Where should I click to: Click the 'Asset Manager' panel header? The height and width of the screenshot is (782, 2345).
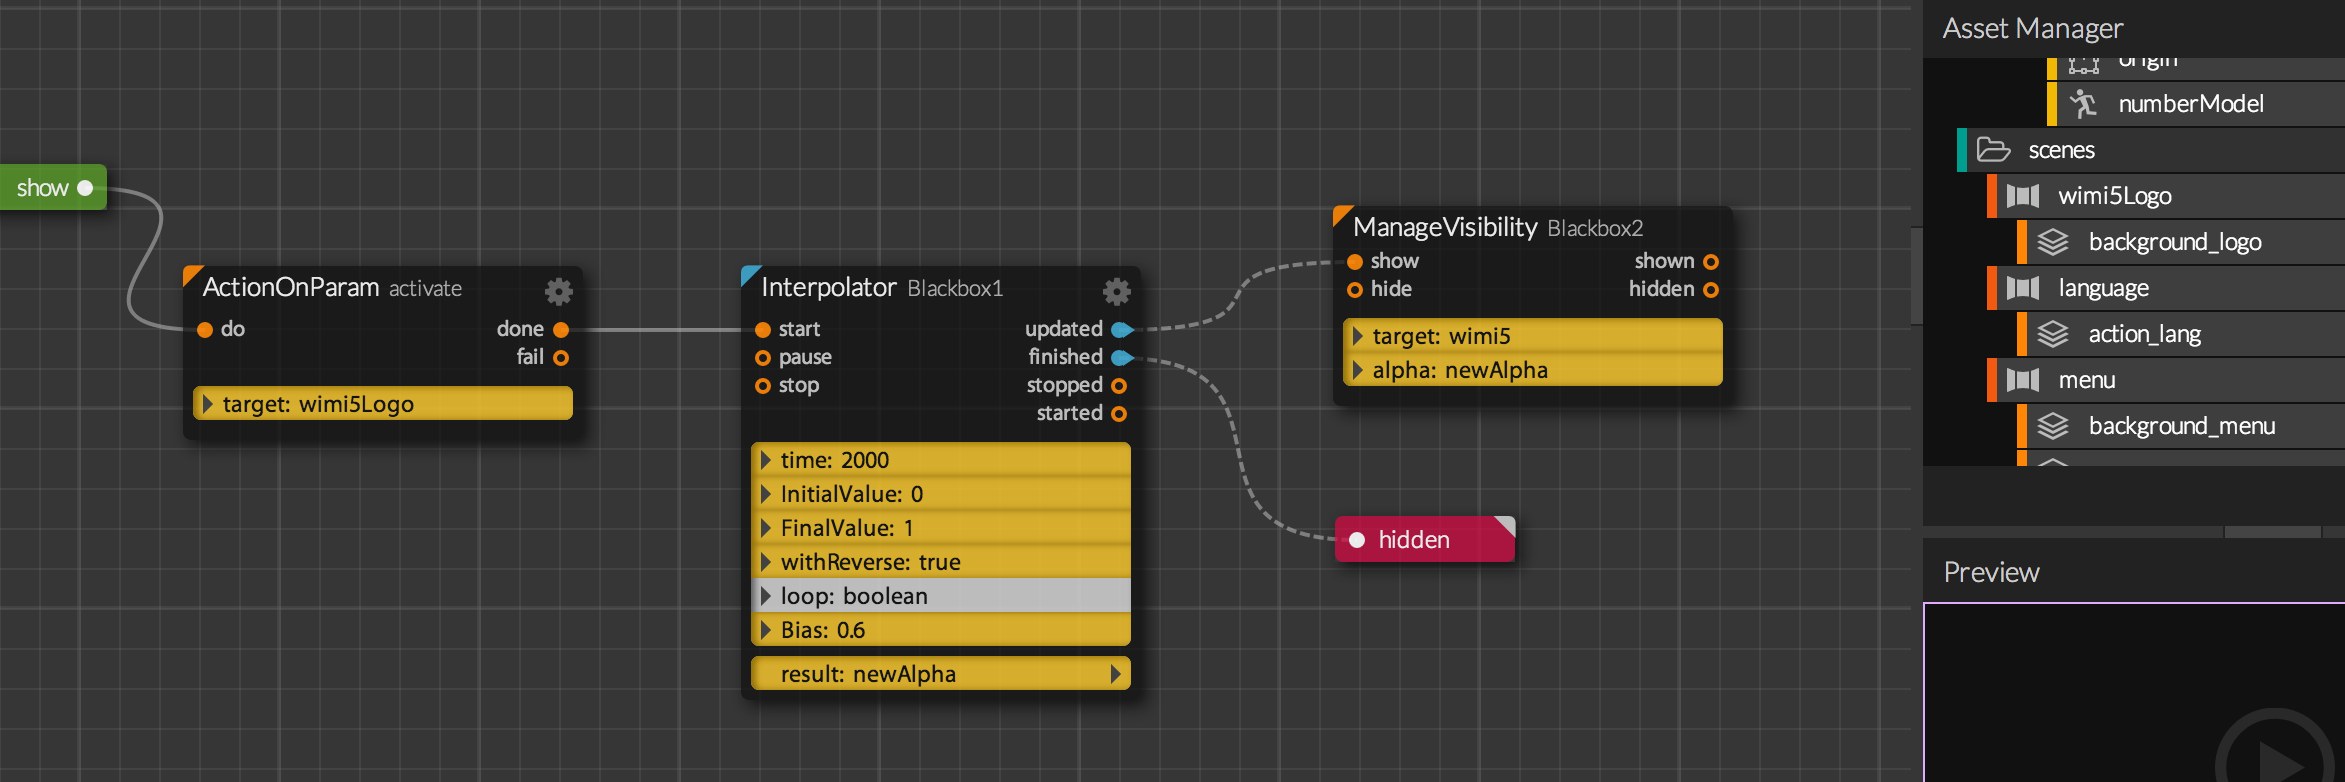(x=2033, y=28)
